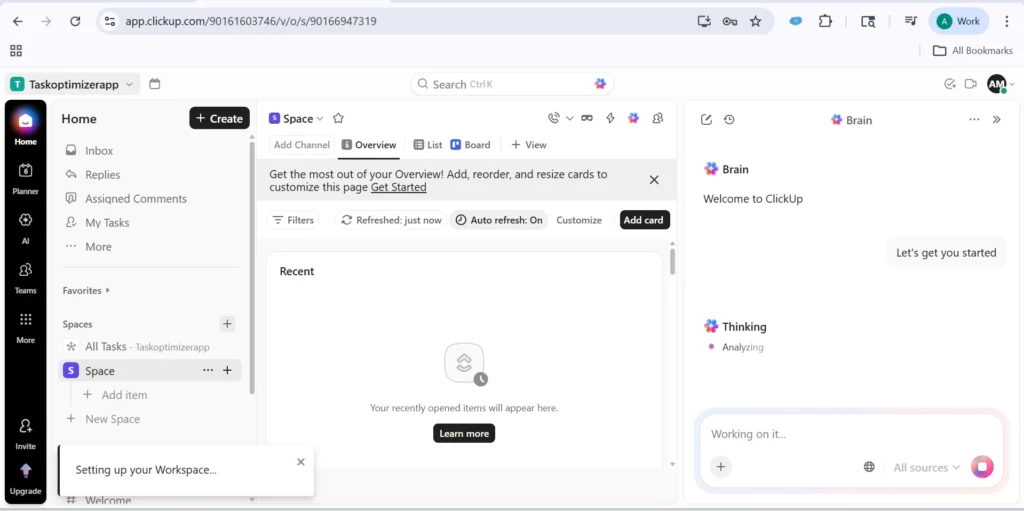1024x511 pixels.
Task: Click the Add card button
Action: coord(645,220)
